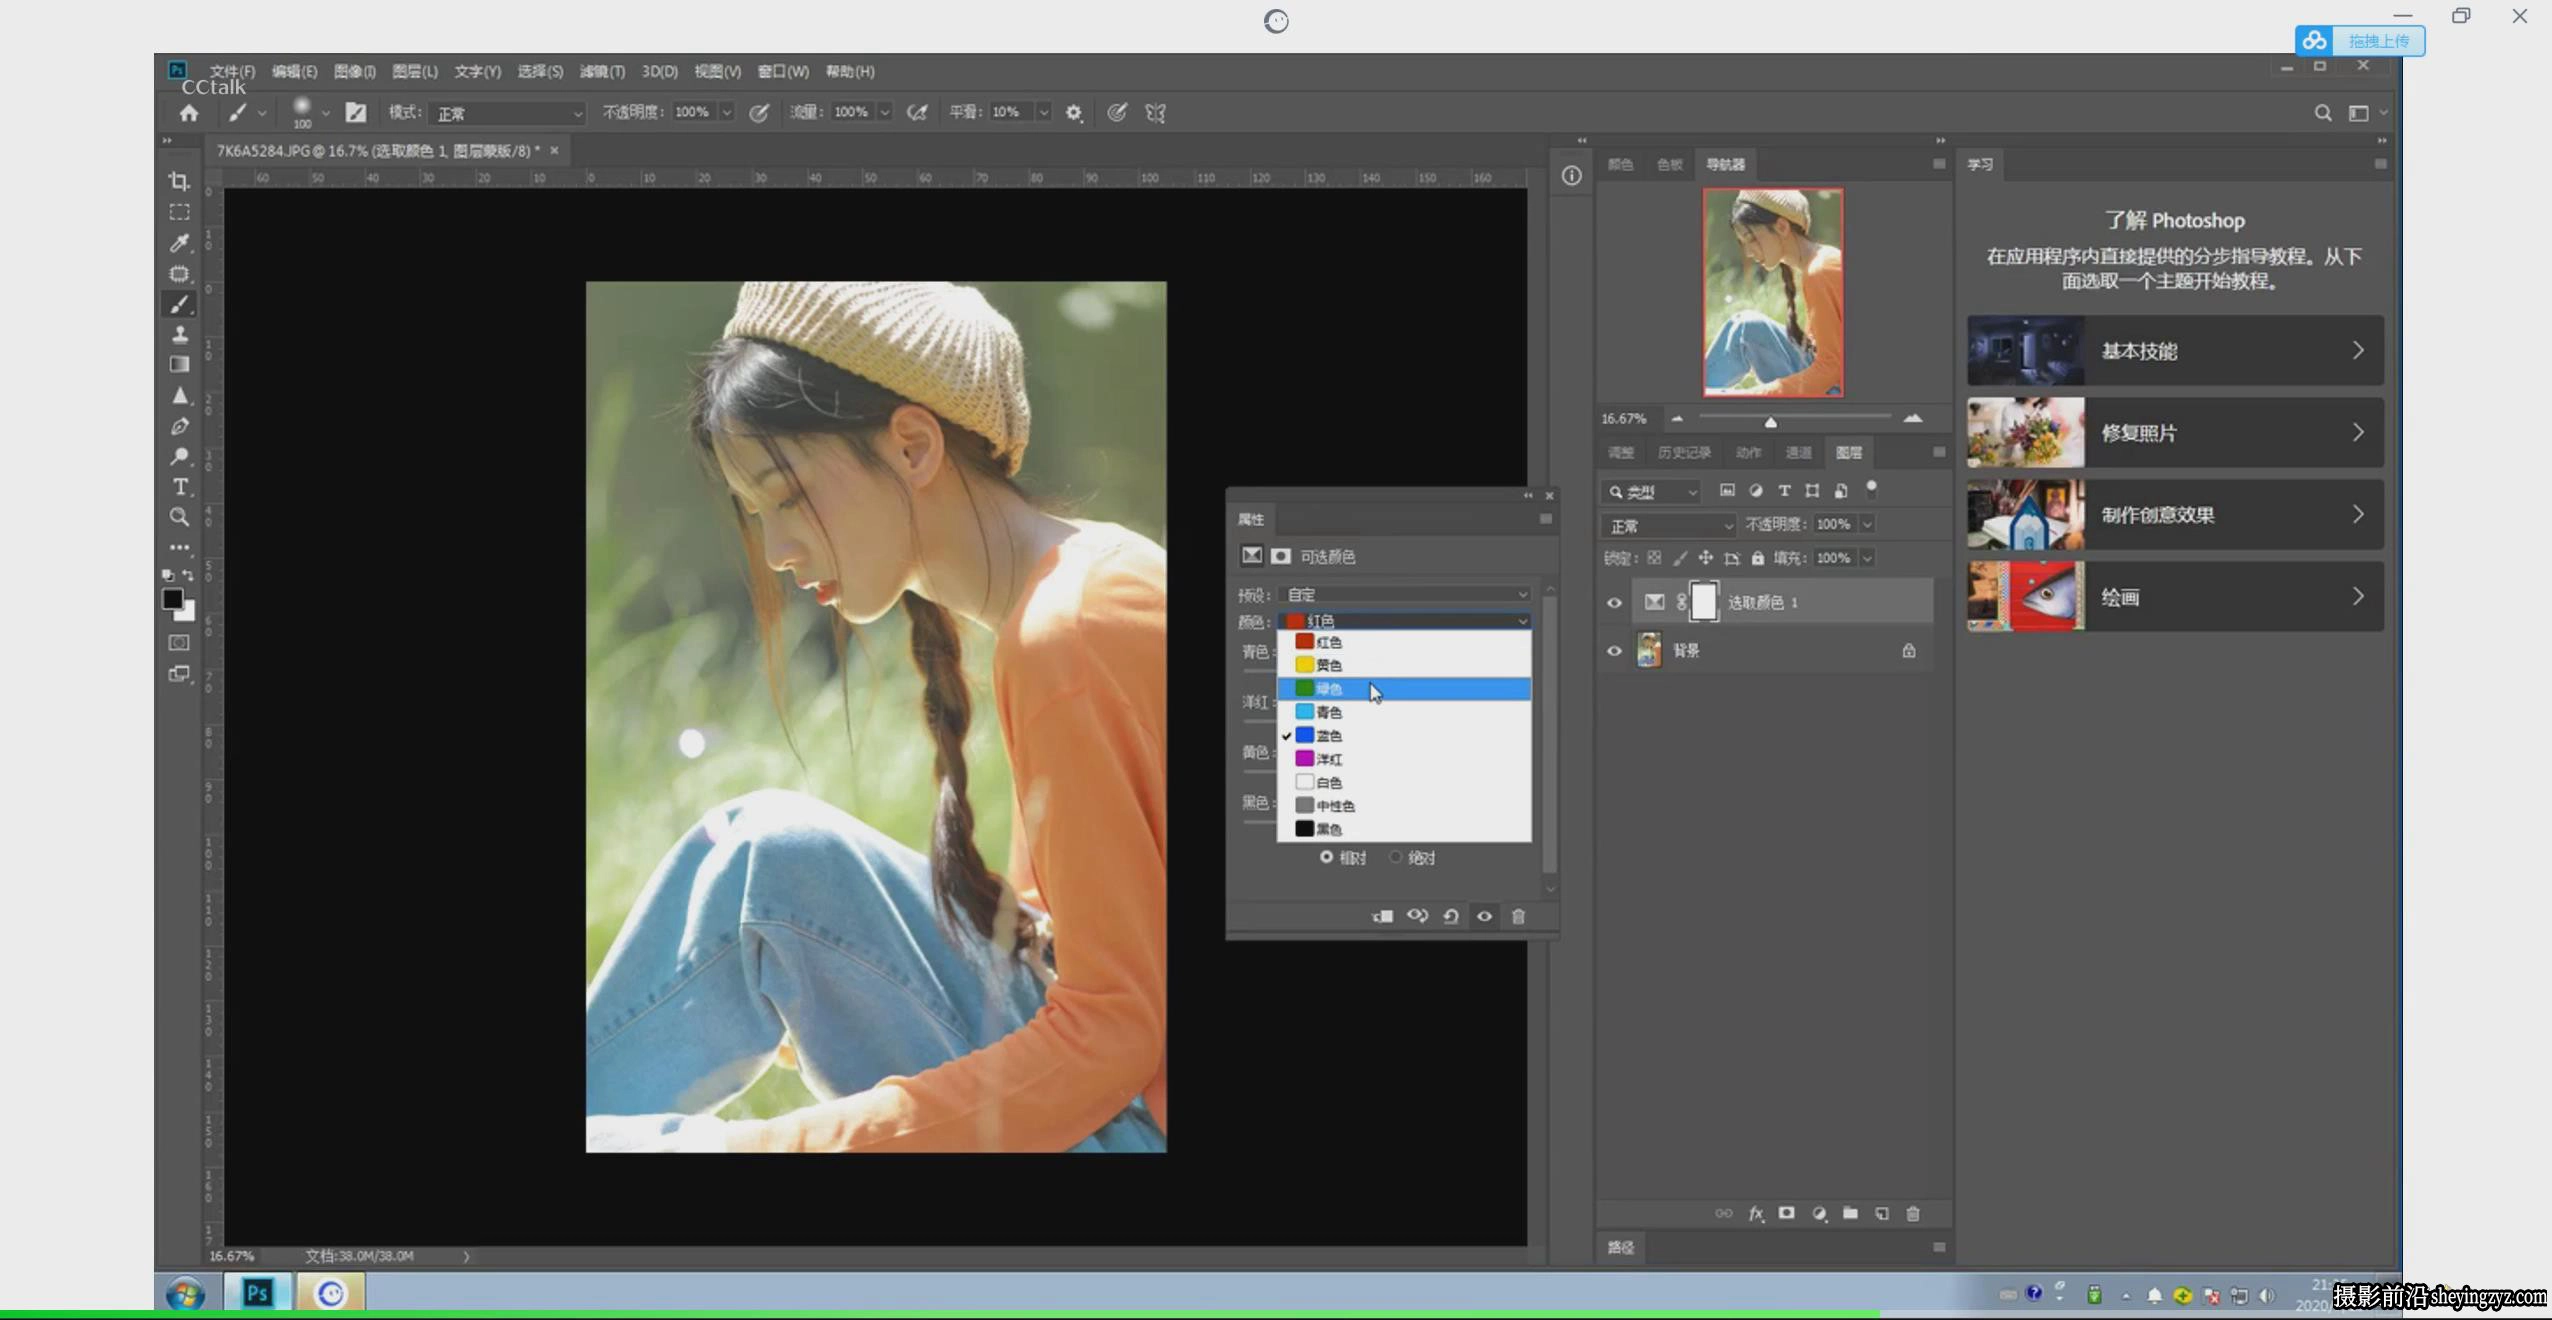Hide the 背景 layer

click(1613, 651)
